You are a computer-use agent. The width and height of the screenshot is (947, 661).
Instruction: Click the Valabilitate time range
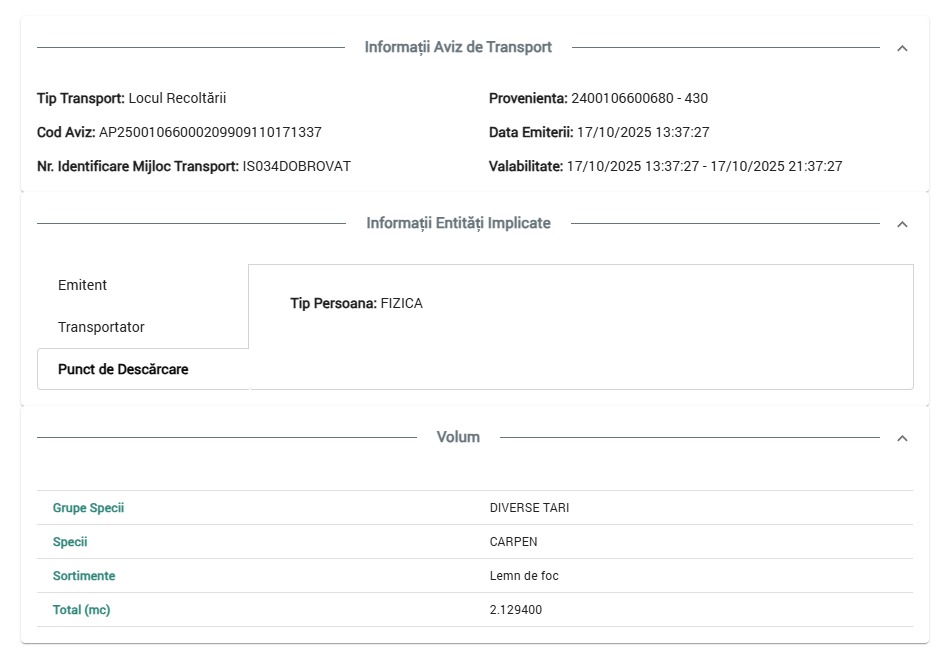[704, 166]
